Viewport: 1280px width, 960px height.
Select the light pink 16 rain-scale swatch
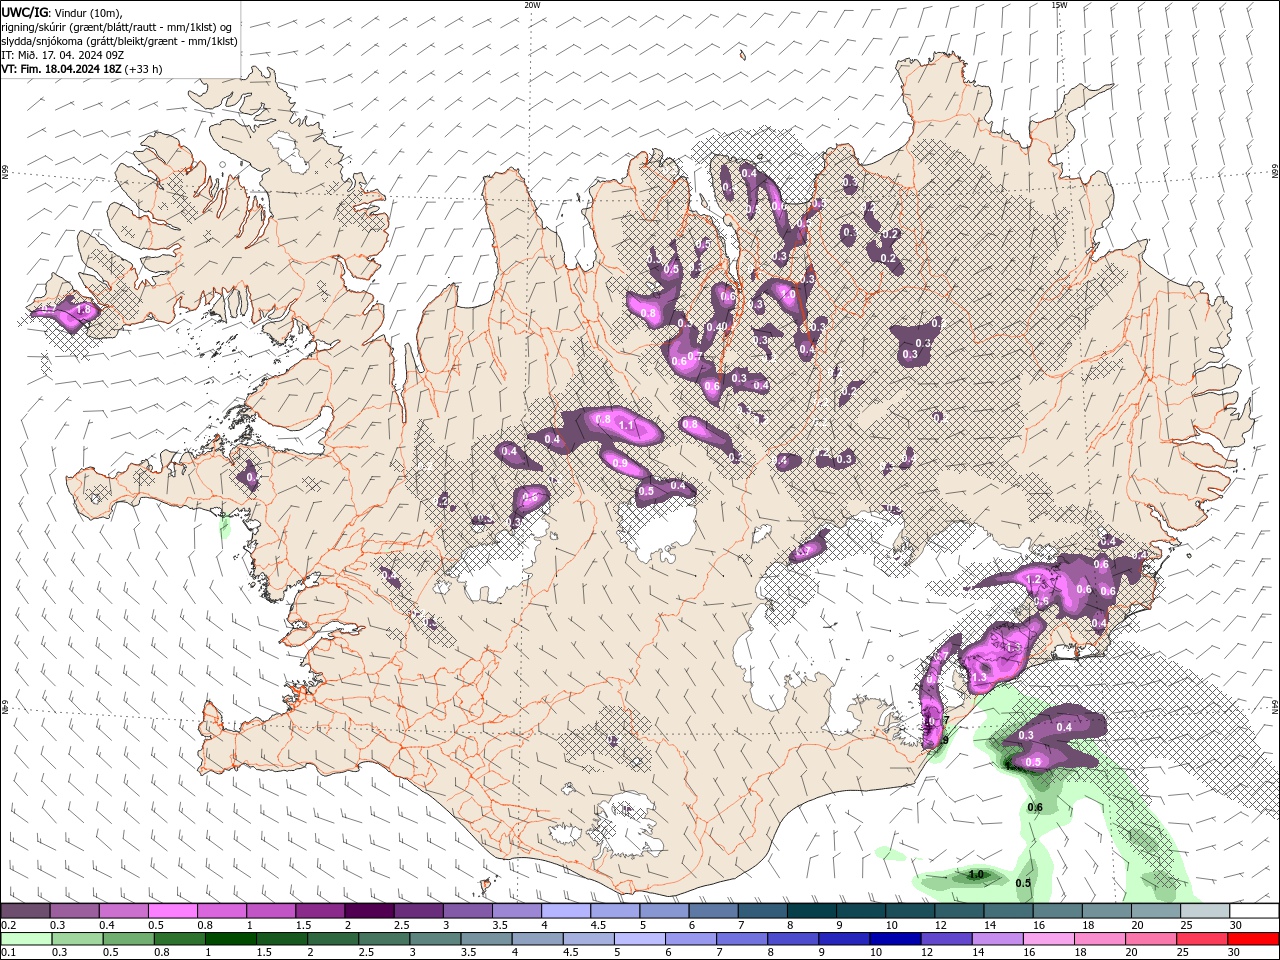1048,938
